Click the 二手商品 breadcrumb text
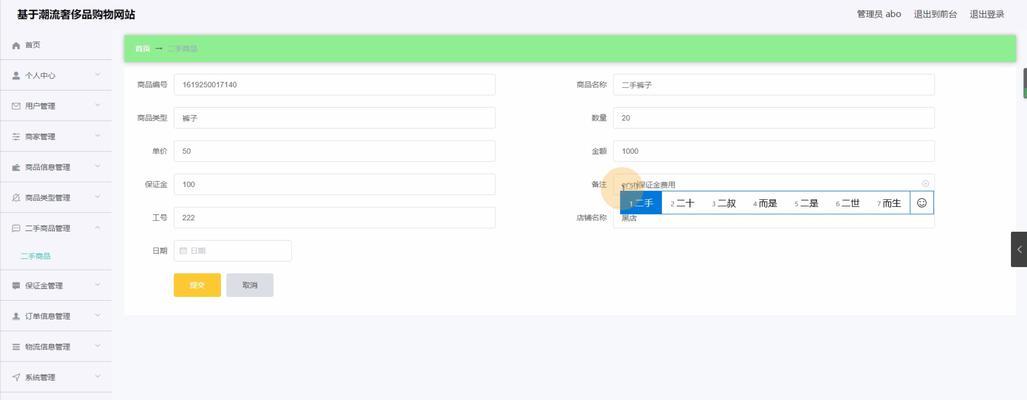The height and width of the screenshot is (400, 1027). point(182,49)
